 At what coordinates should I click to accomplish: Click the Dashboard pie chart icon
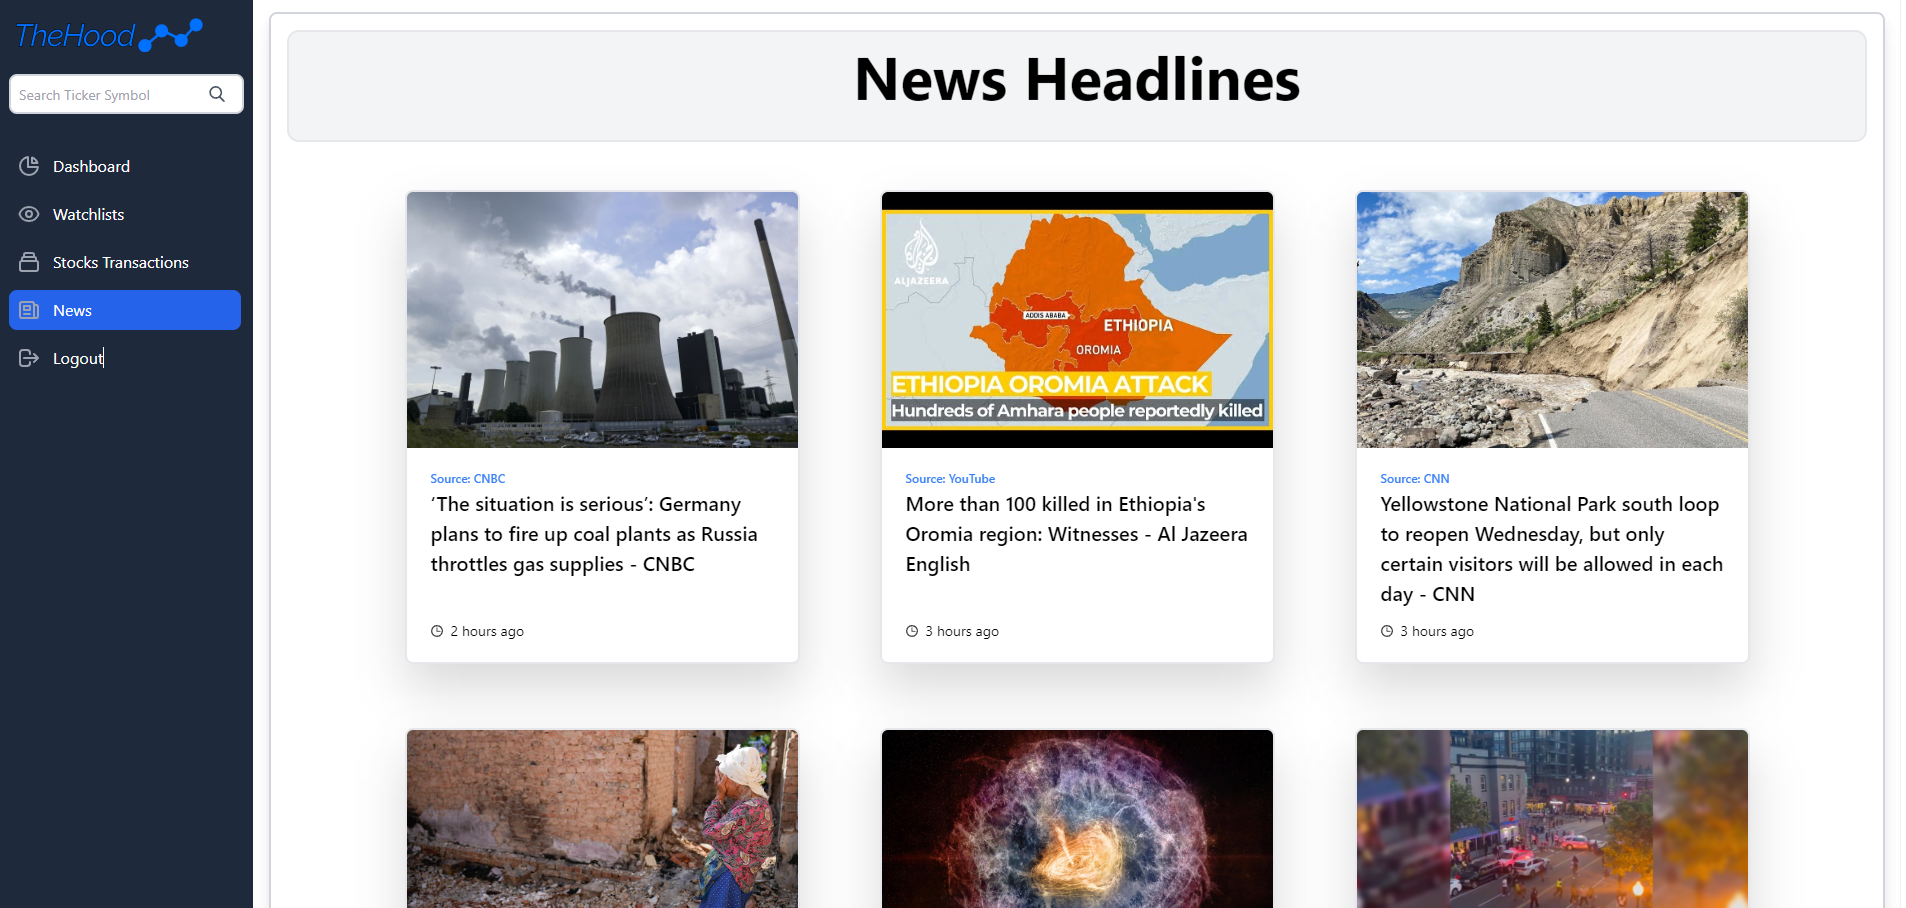pyautogui.click(x=29, y=166)
